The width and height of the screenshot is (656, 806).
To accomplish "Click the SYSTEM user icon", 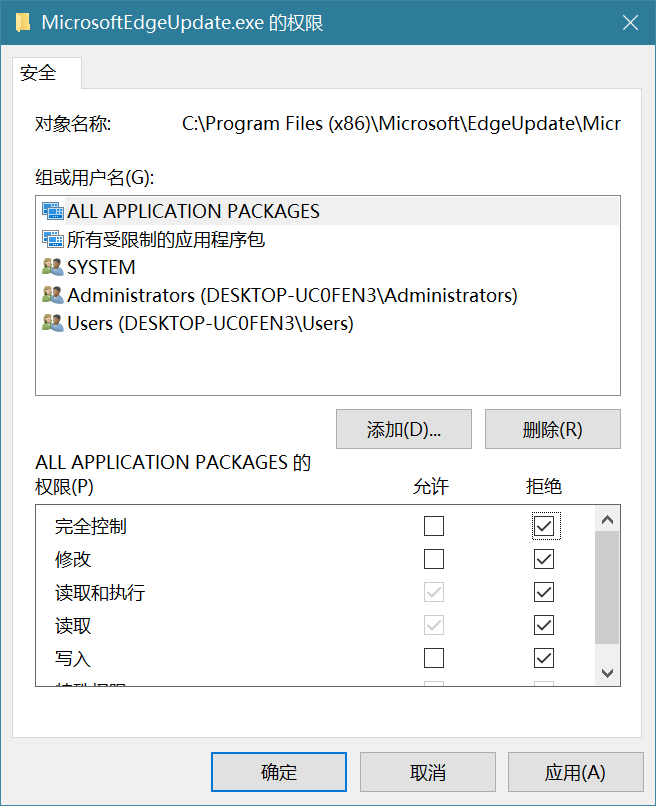I will click(52, 267).
